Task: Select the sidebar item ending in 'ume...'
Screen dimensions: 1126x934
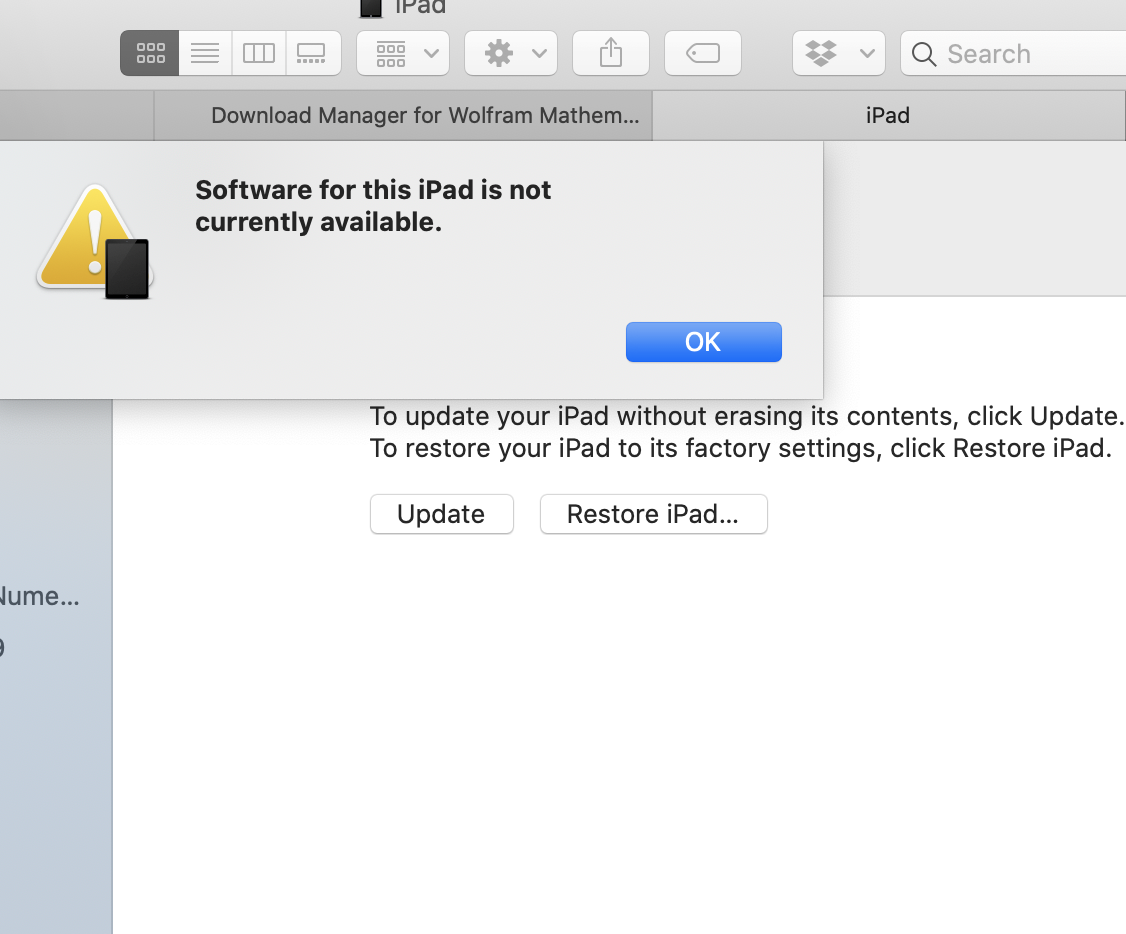Action: (x=39, y=596)
